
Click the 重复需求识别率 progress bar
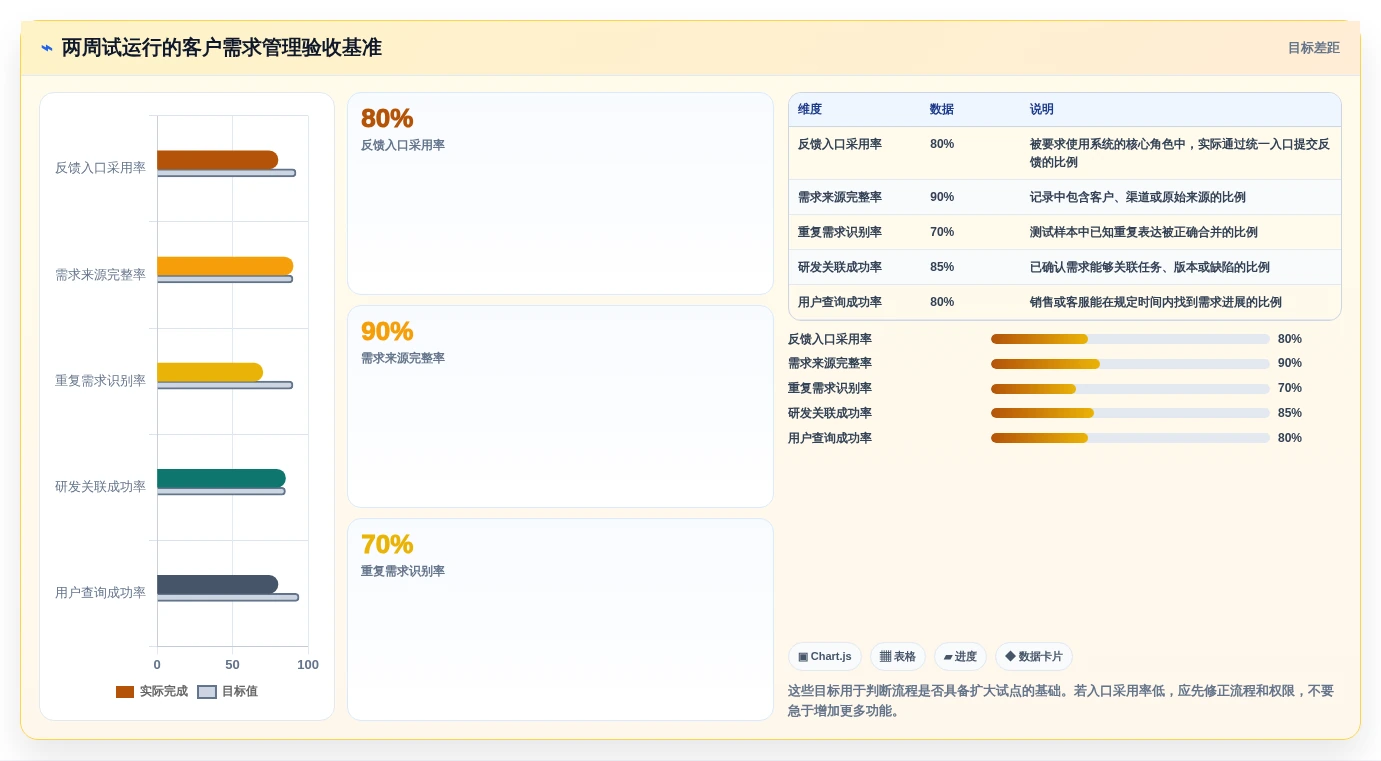coord(1130,388)
